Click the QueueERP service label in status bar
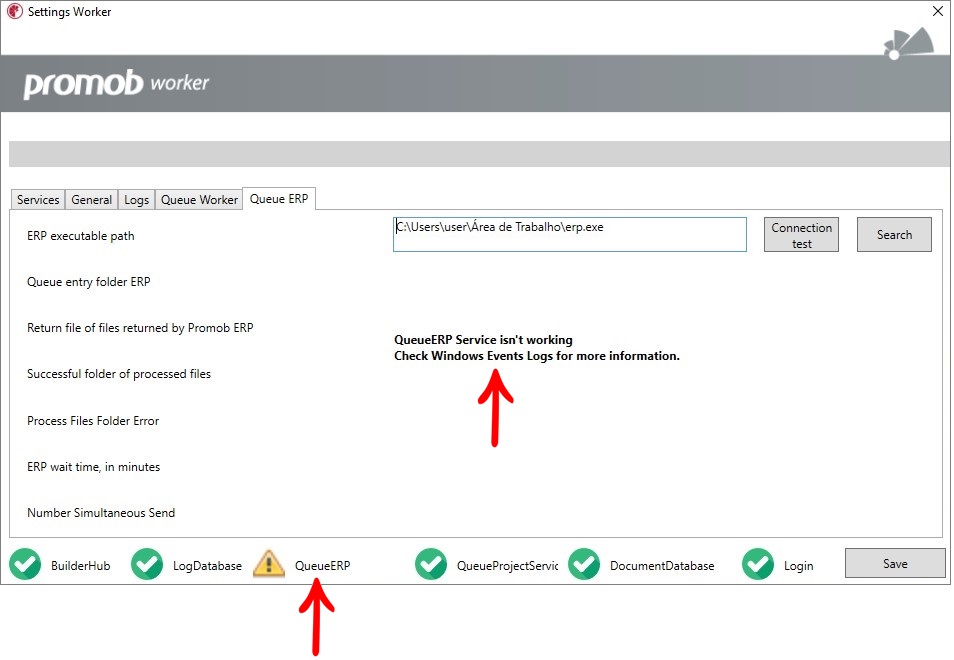The width and height of the screenshot is (954, 660). coord(322,566)
